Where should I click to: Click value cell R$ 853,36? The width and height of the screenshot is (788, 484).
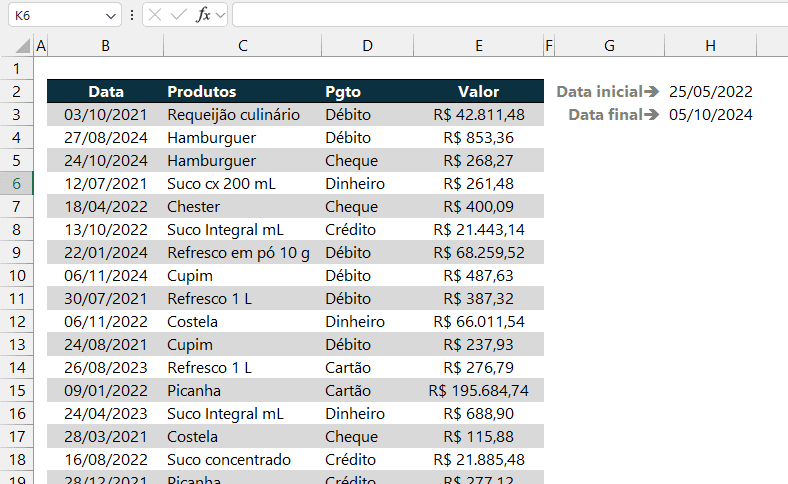pos(479,138)
